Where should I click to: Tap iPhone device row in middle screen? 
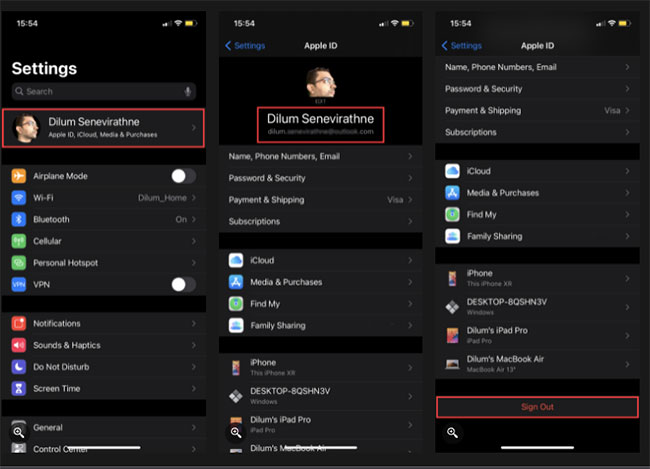[320, 367]
